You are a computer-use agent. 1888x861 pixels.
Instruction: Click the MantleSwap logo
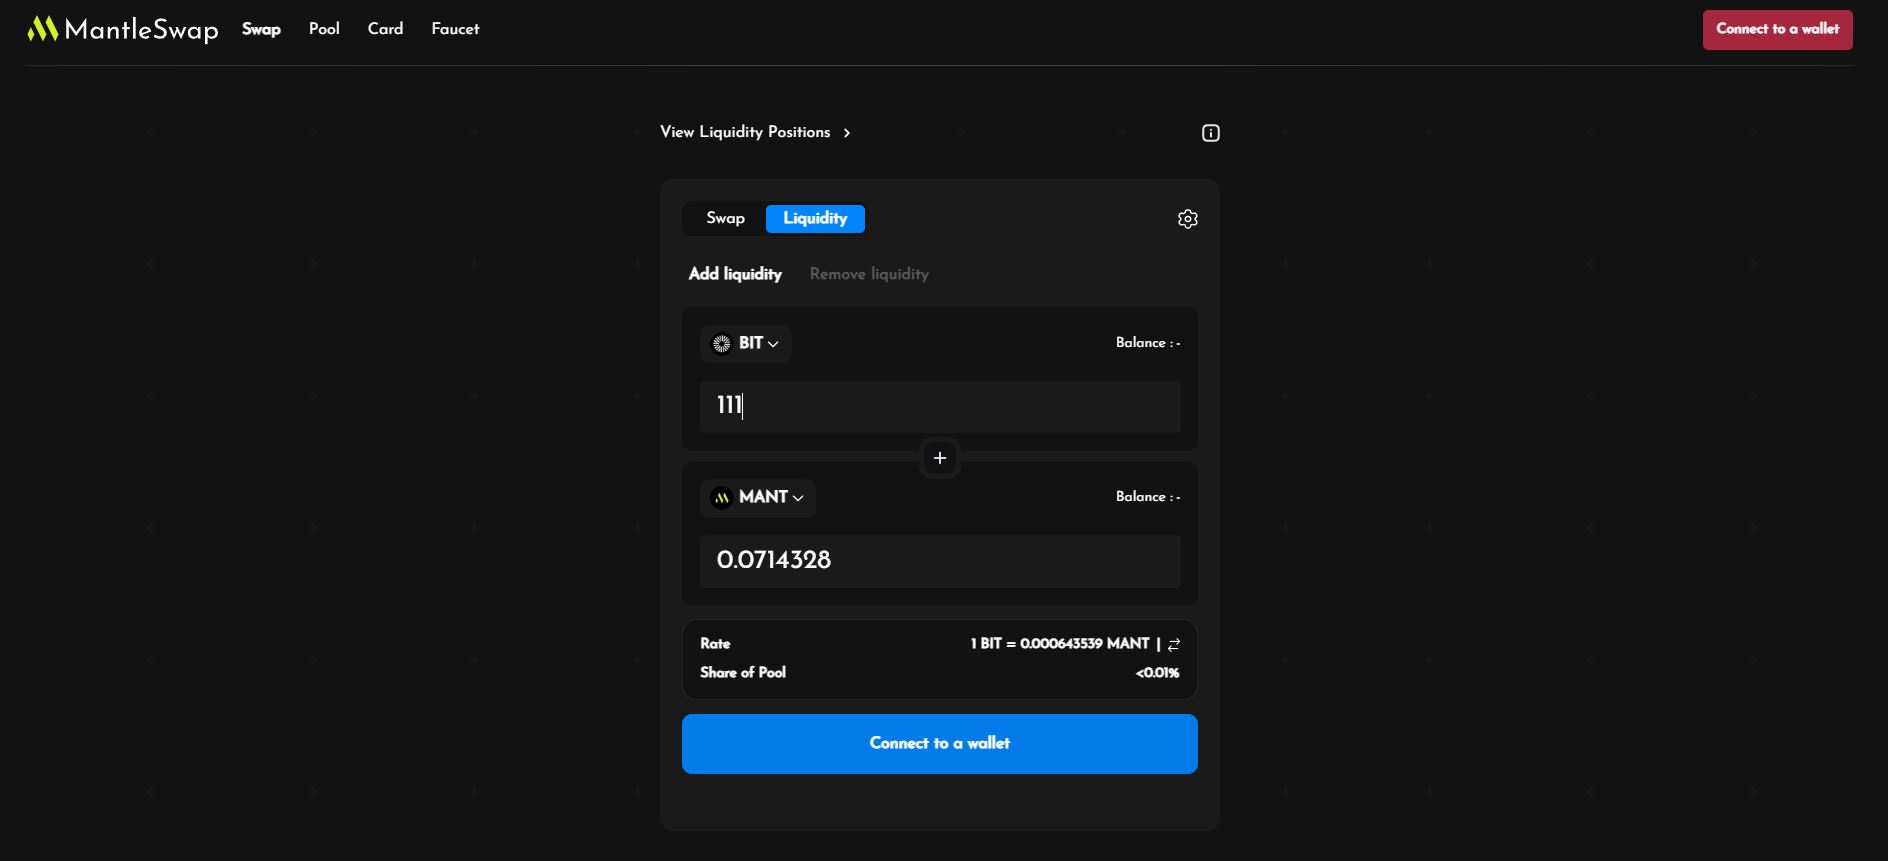(x=122, y=29)
